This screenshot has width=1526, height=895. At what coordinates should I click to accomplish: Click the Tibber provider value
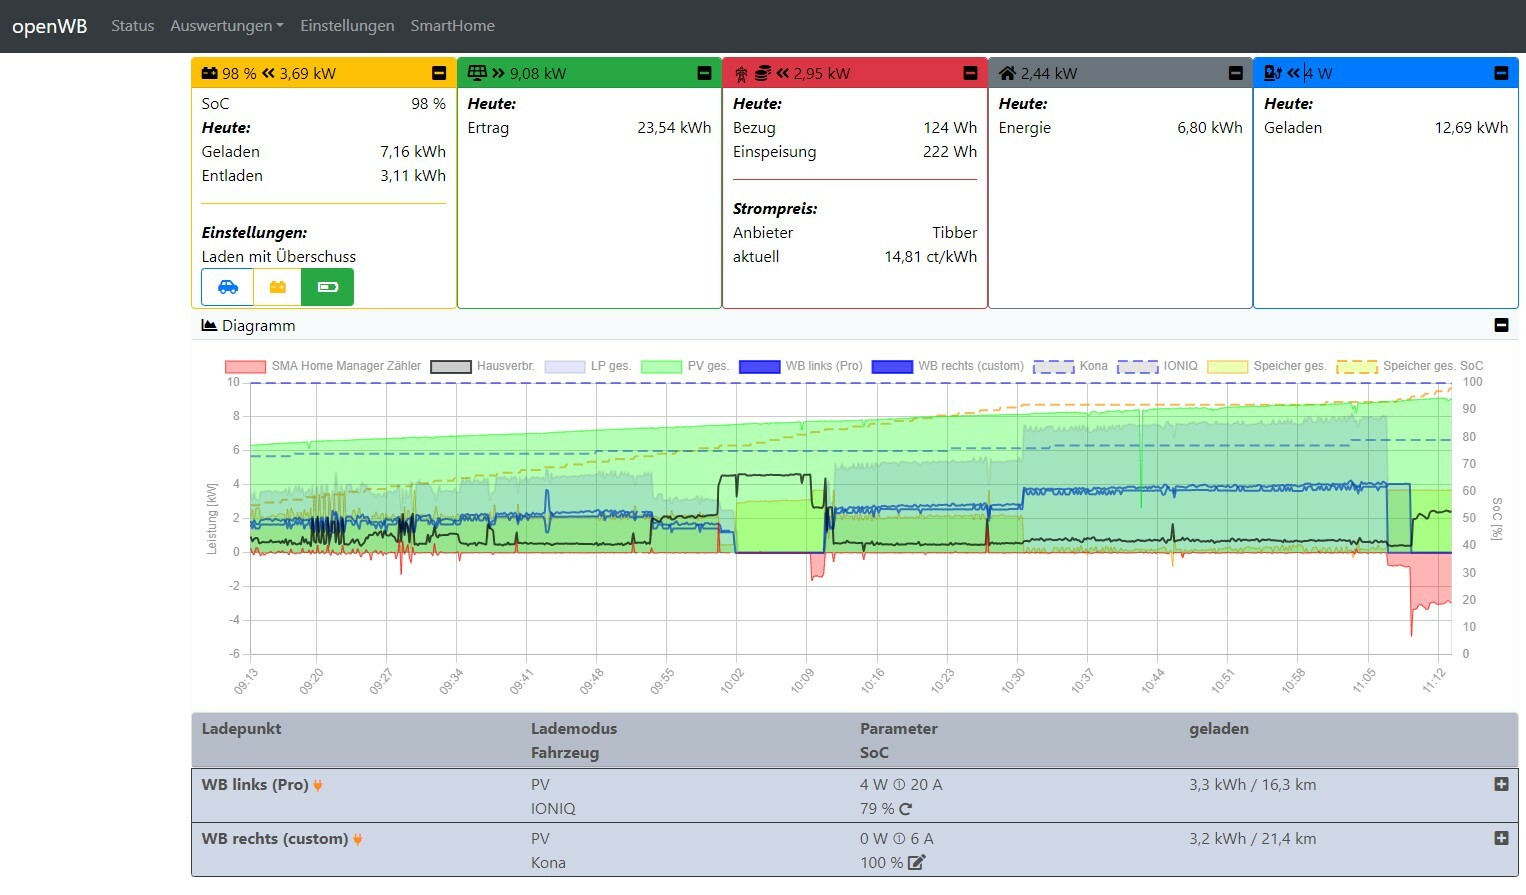pyautogui.click(x=955, y=232)
